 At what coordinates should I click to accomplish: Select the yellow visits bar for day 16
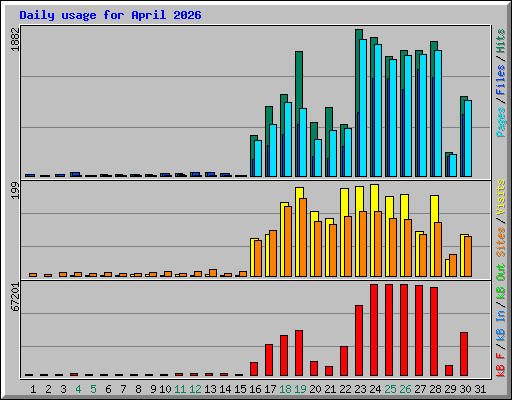(252, 257)
